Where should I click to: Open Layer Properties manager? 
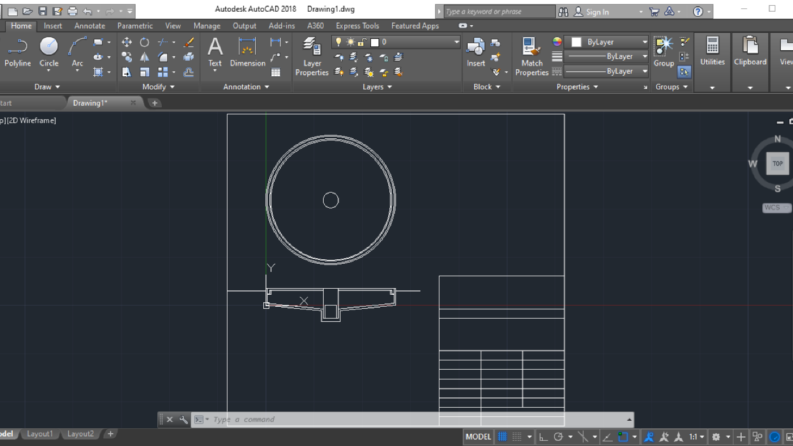pyautogui.click(x=312, y=57)
